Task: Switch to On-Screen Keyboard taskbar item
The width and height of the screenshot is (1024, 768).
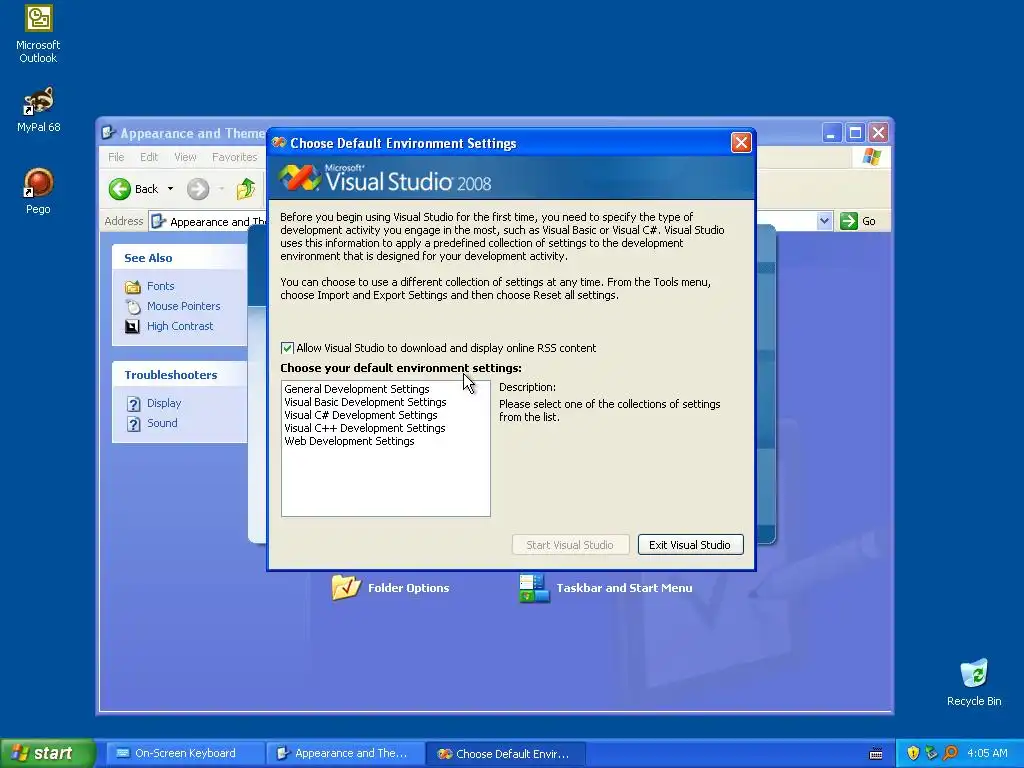Action: coord(185,753)
